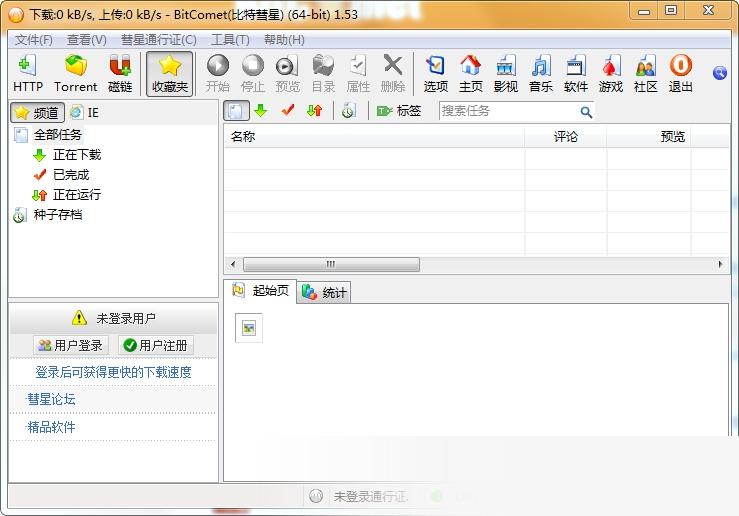This screenshot has height=516, width=739.
Task: Click the 预览 preview toolbar icon
Action: point(287,74)
